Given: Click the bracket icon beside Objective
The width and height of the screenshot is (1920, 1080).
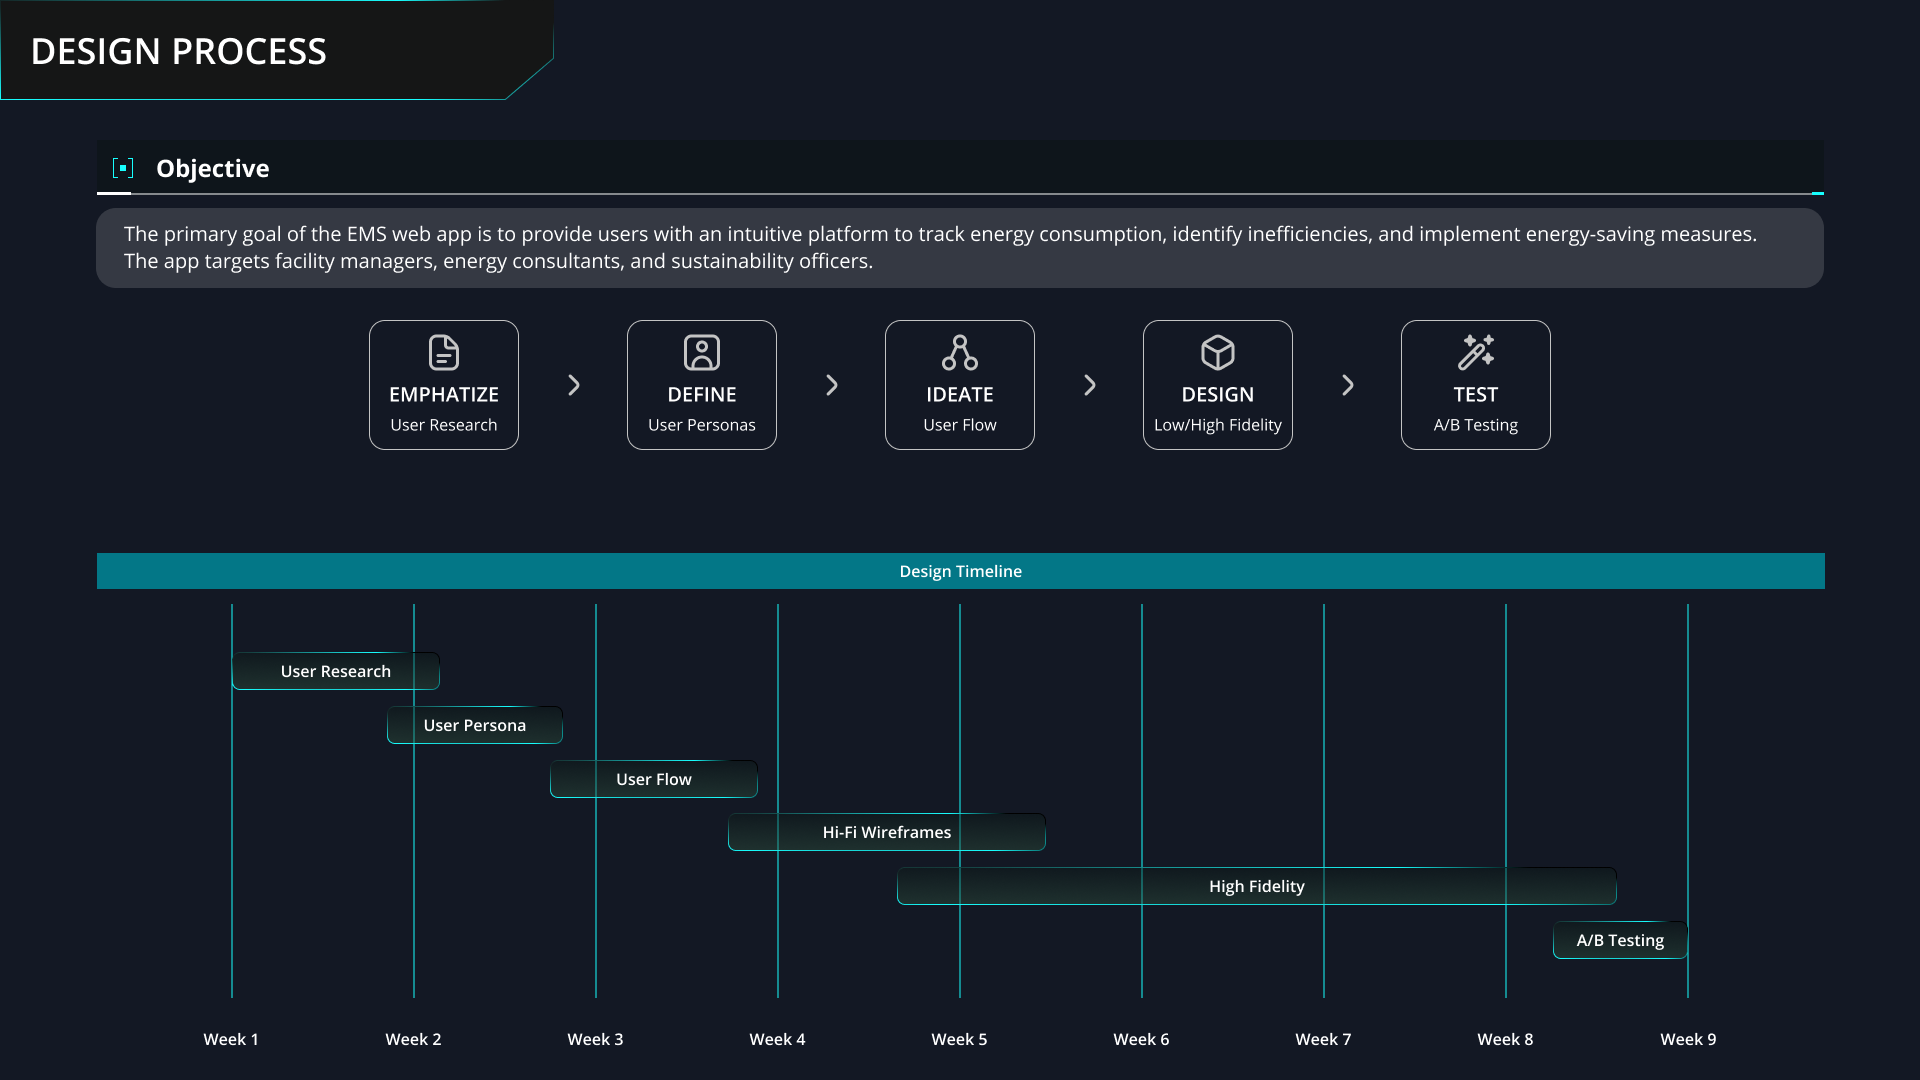Looking at the screenshot, I should tap(123, 168).
